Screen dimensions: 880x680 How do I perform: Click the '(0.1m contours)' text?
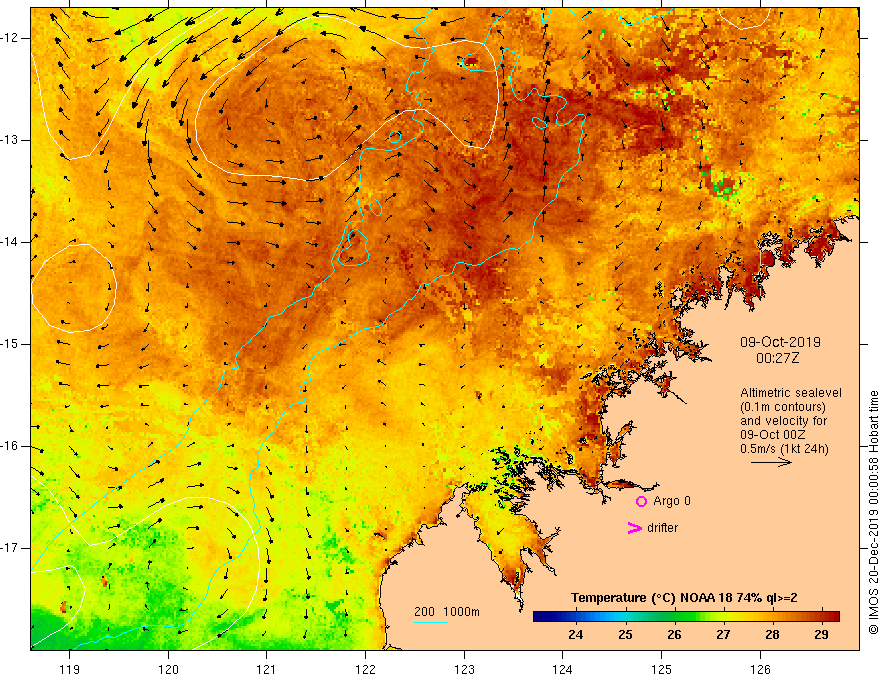coord(782,407)
